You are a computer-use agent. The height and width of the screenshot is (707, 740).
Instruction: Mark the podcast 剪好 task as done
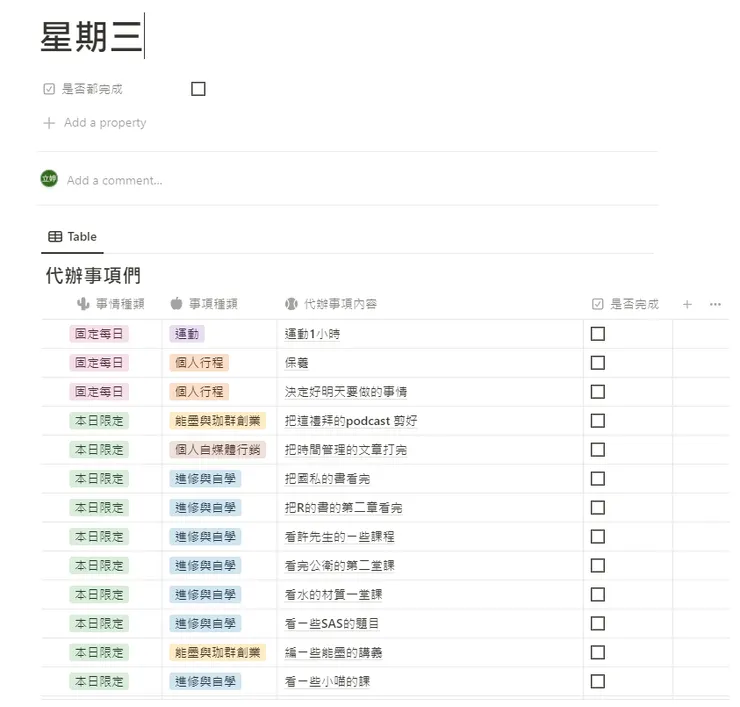(x=598, y=421)
